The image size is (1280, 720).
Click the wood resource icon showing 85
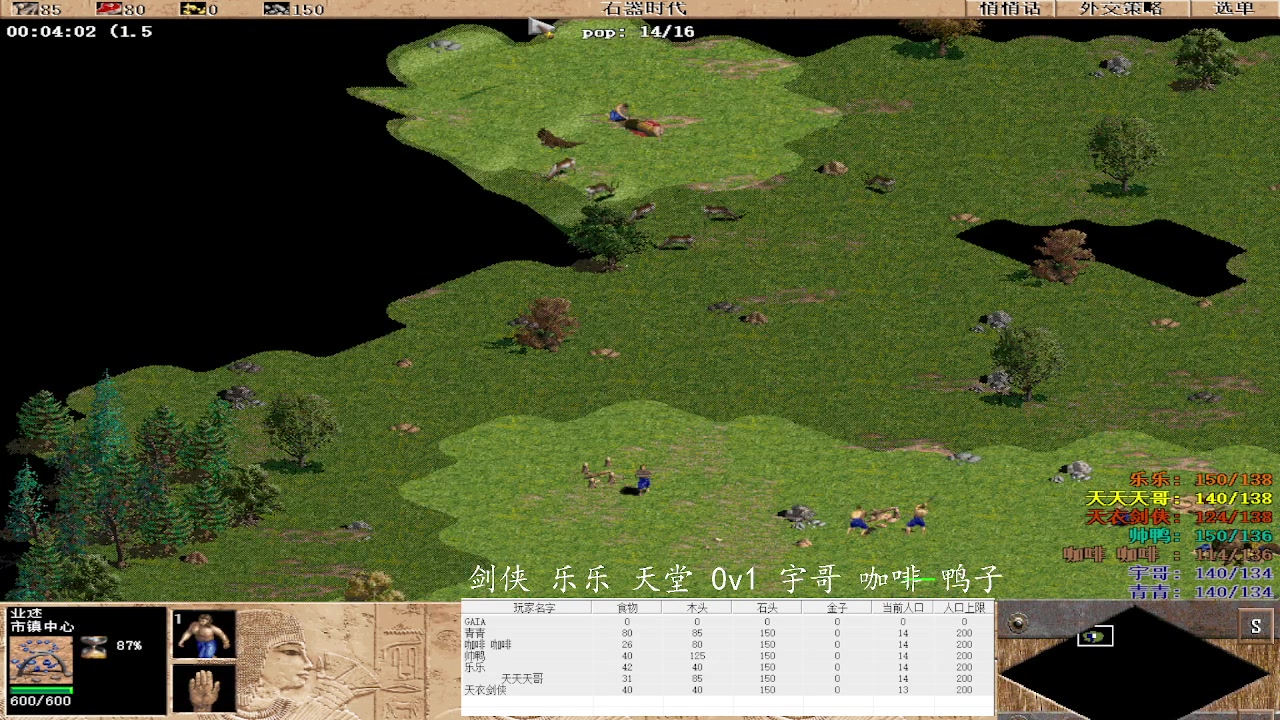(x=23, y=9)
